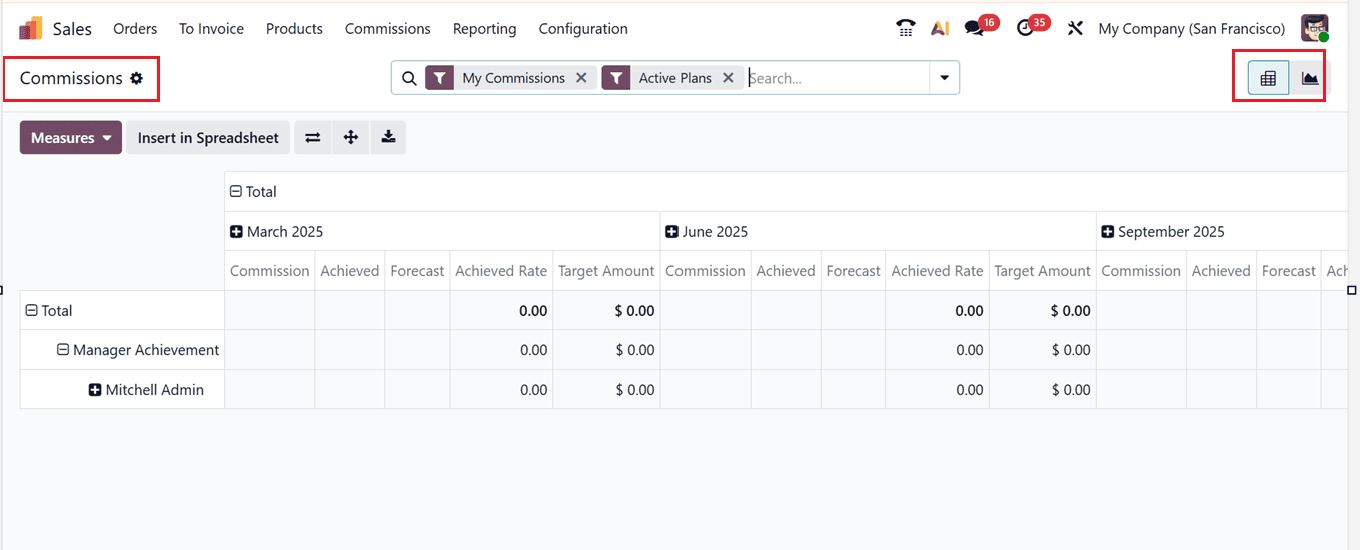1360x550 pixels.
Task: Expand the June 2025 column
Action: [x=672, y=231]
